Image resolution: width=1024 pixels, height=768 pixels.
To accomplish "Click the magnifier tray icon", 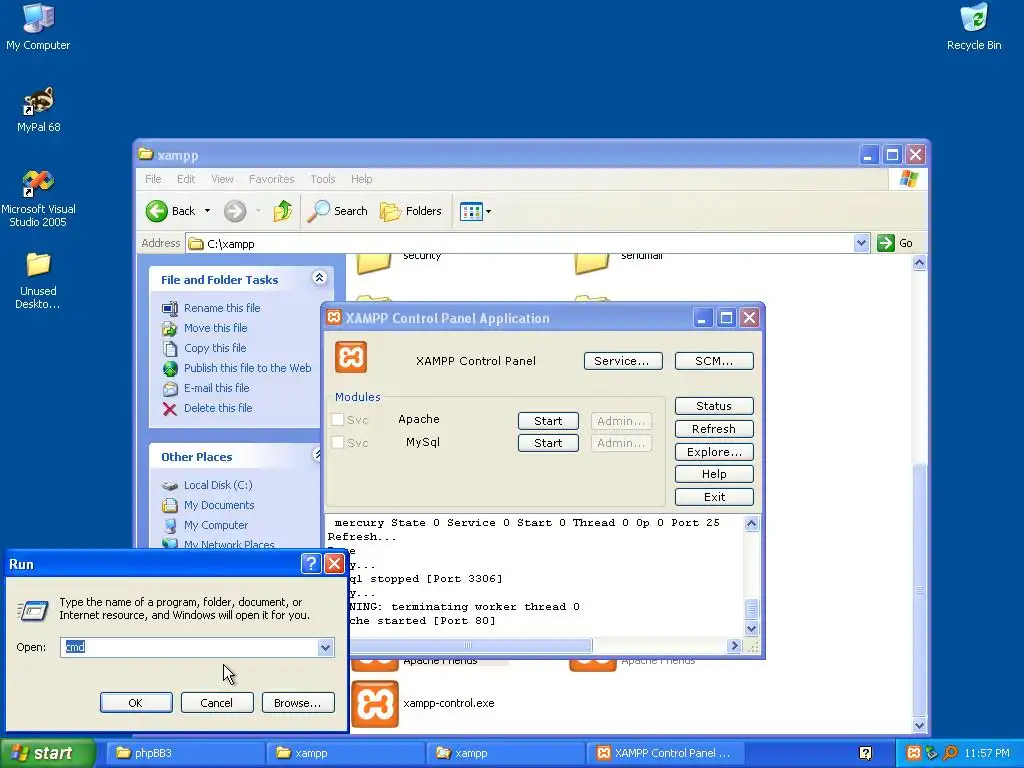I will click(950, 753).
